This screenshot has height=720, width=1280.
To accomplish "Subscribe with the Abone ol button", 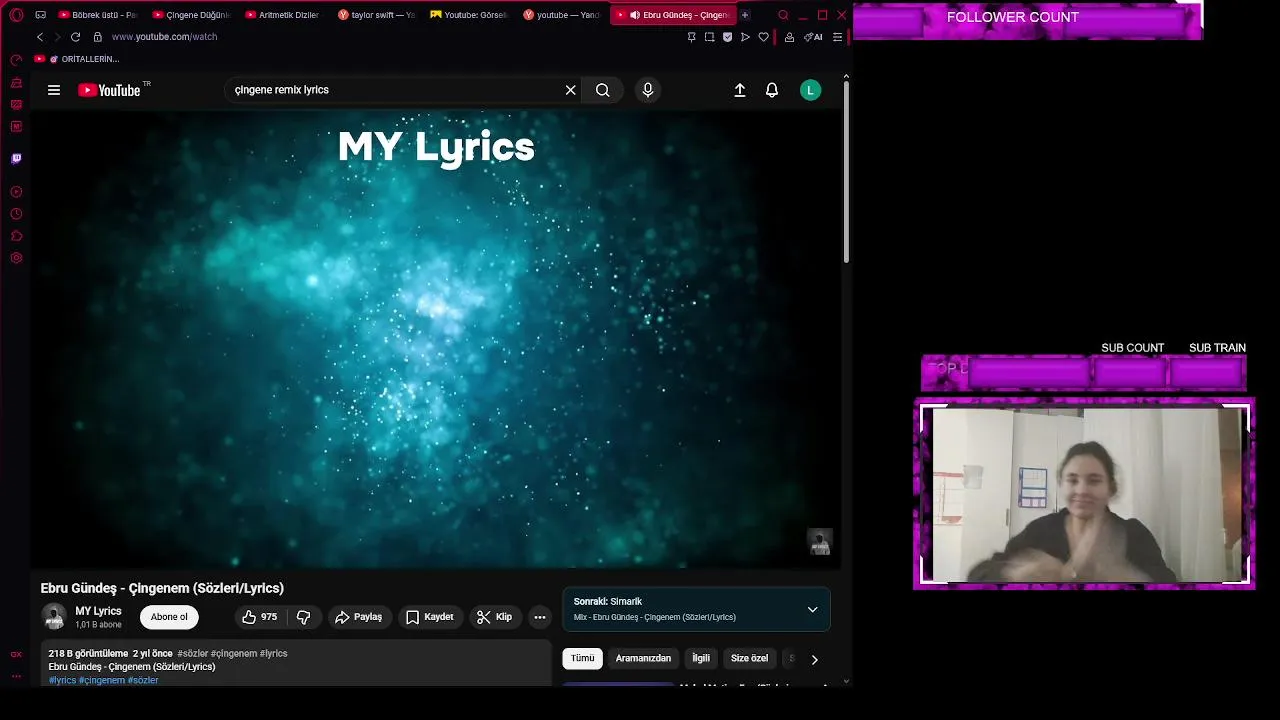I will (169, 617).
